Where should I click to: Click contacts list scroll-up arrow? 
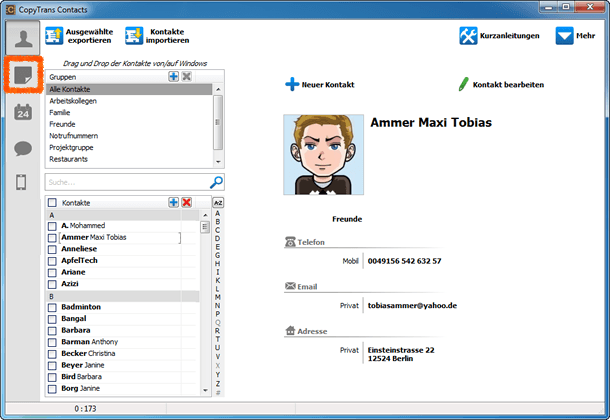point(205,215)
